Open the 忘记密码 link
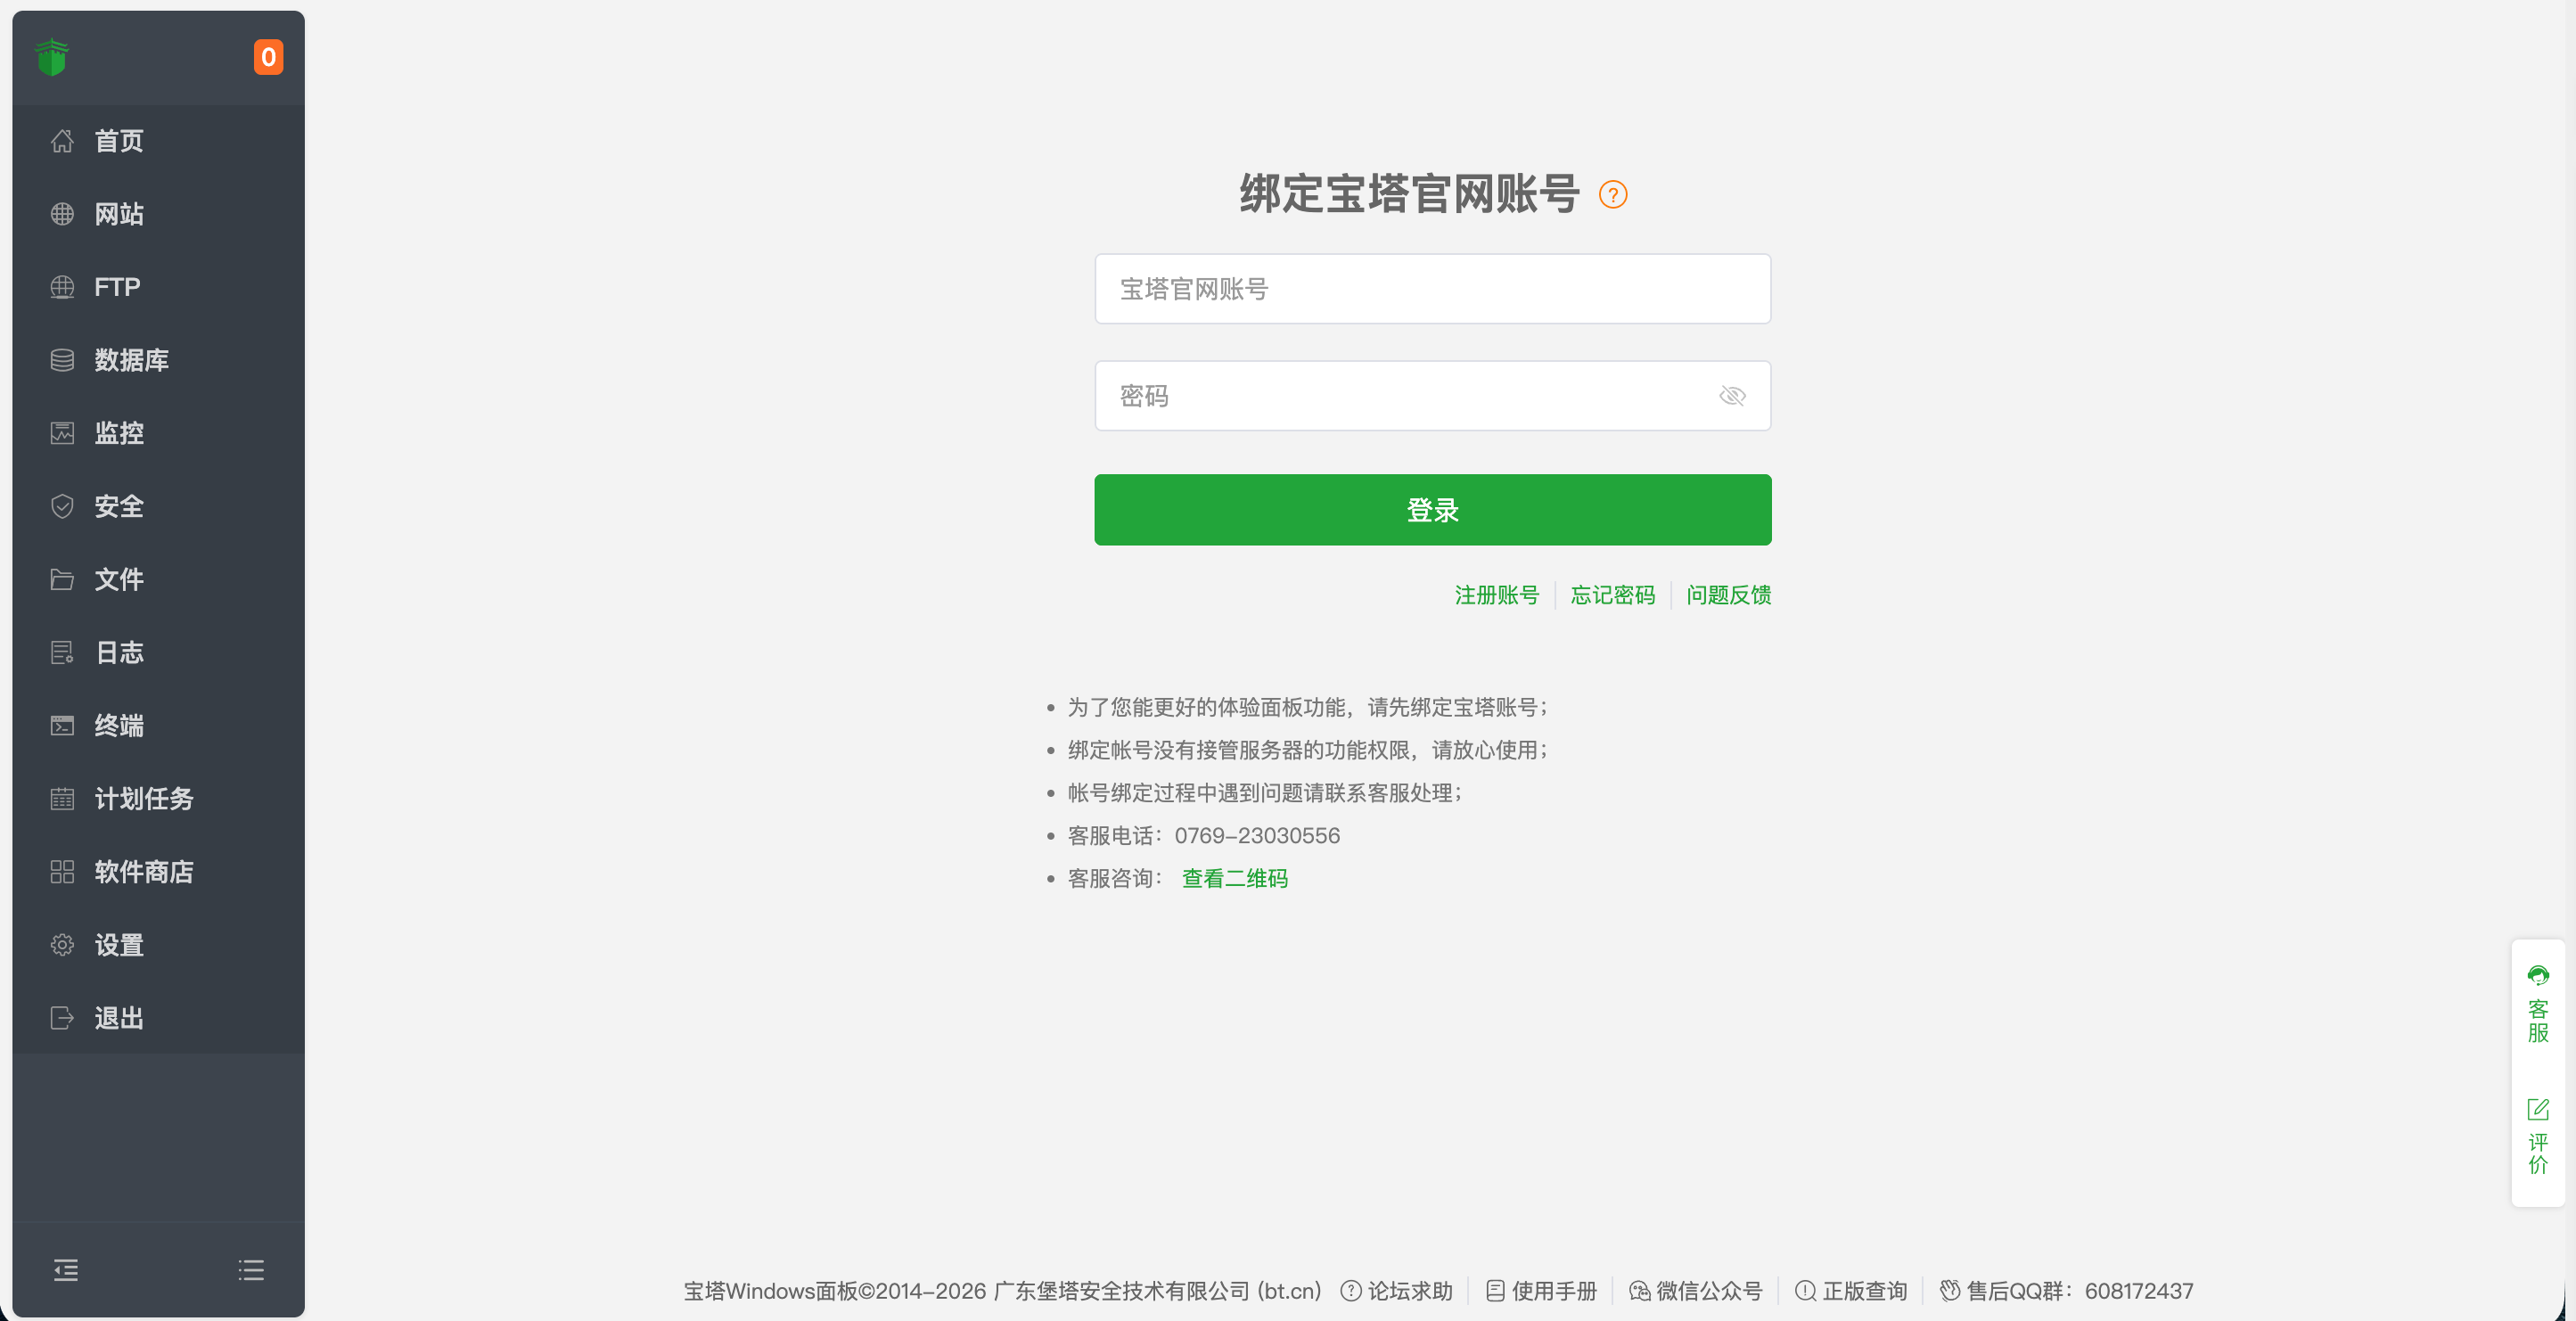The image size is (2576, 1321). pos(1612,595)
